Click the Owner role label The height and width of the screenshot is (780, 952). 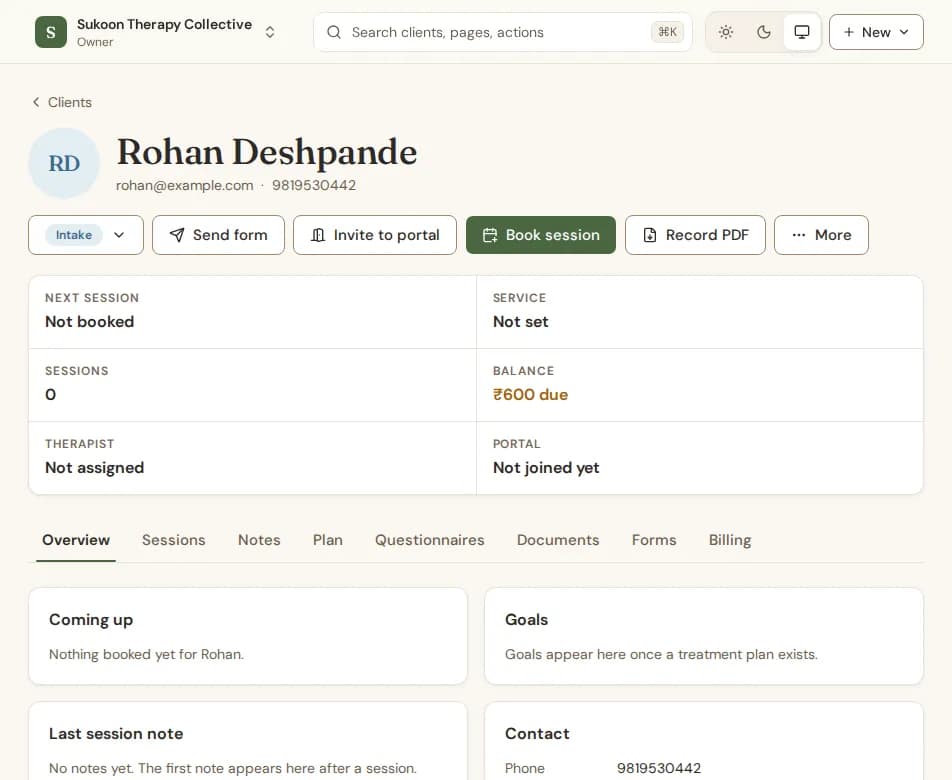click(x=95, y=42)
